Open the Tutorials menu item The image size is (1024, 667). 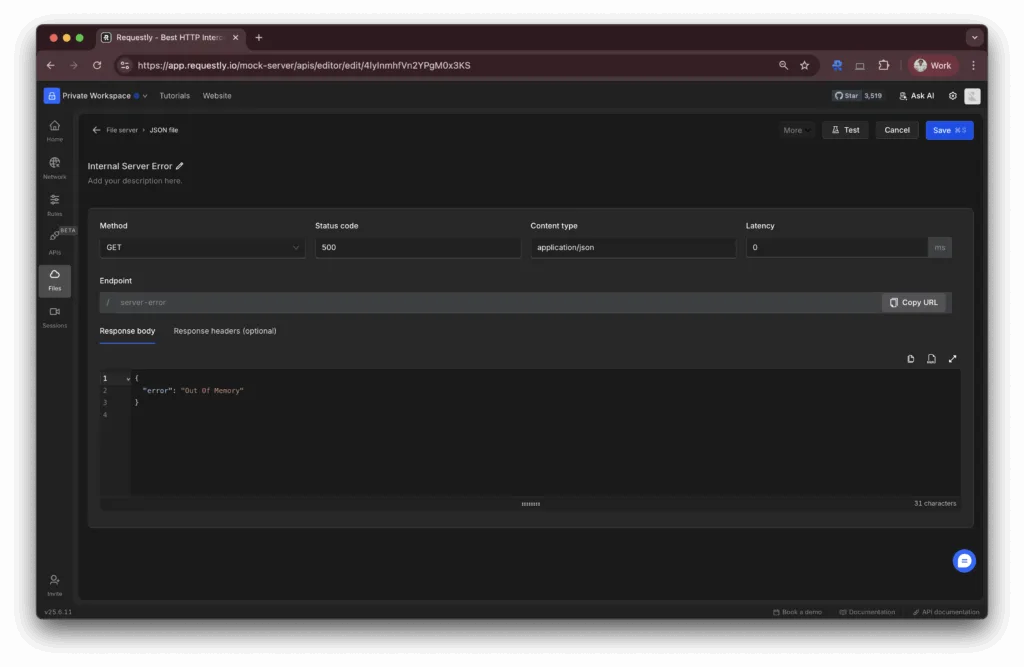coord(174,95)
